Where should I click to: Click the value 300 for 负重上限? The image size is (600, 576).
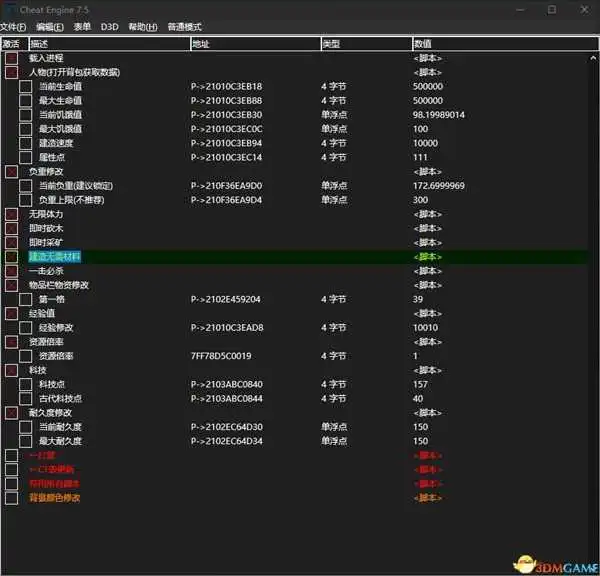point(420,200)
